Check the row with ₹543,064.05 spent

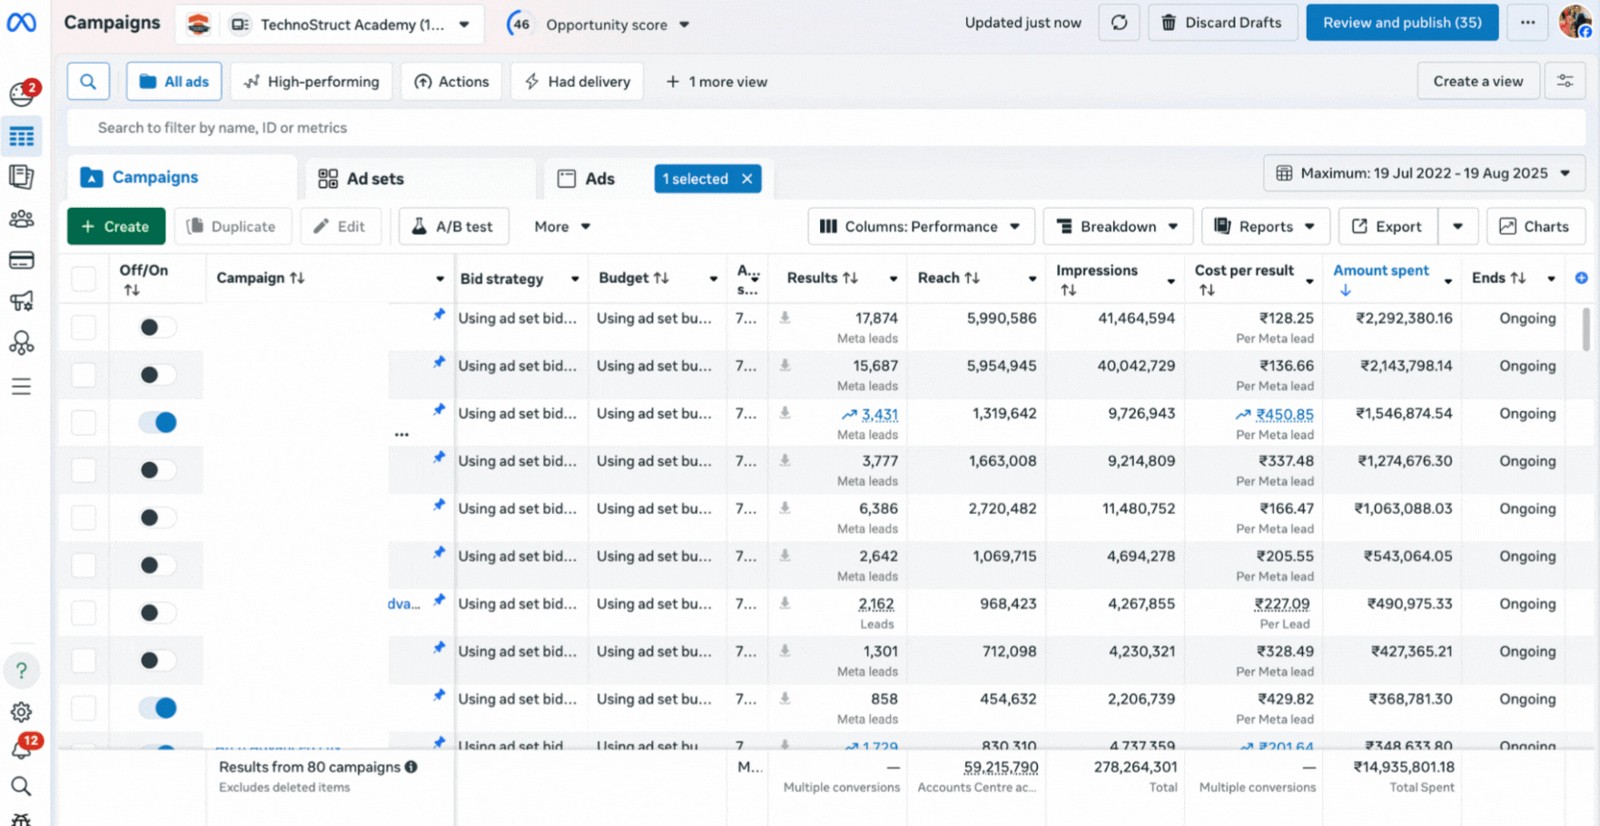point(84,565)
